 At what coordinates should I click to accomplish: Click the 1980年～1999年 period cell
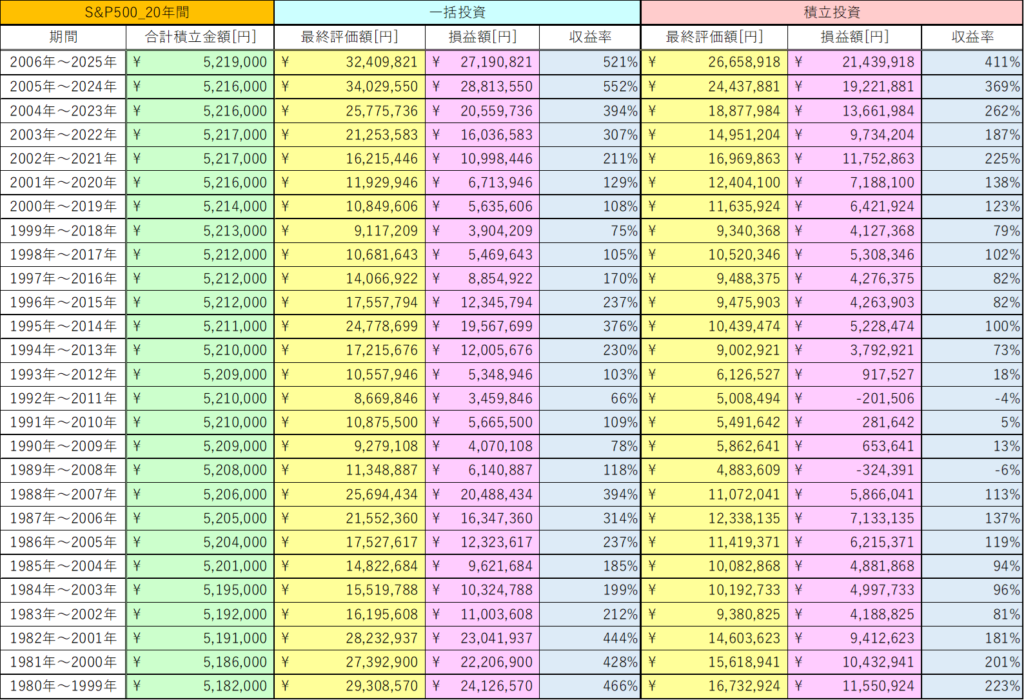(x=63, y=686)
